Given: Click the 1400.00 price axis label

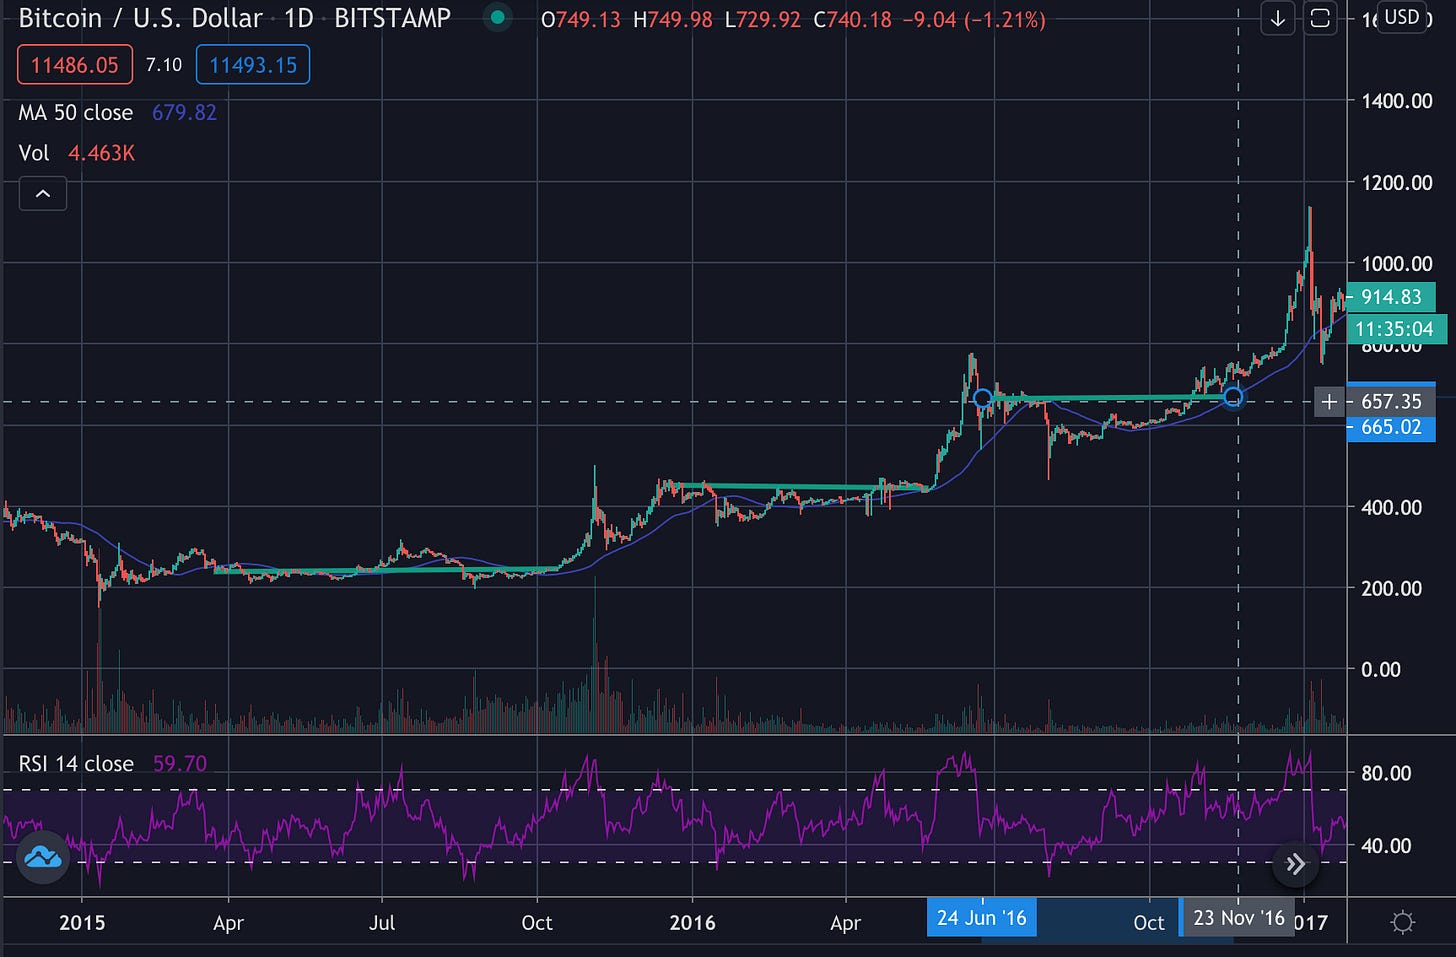Looking at the screenshot, I should coord(1397,101).
